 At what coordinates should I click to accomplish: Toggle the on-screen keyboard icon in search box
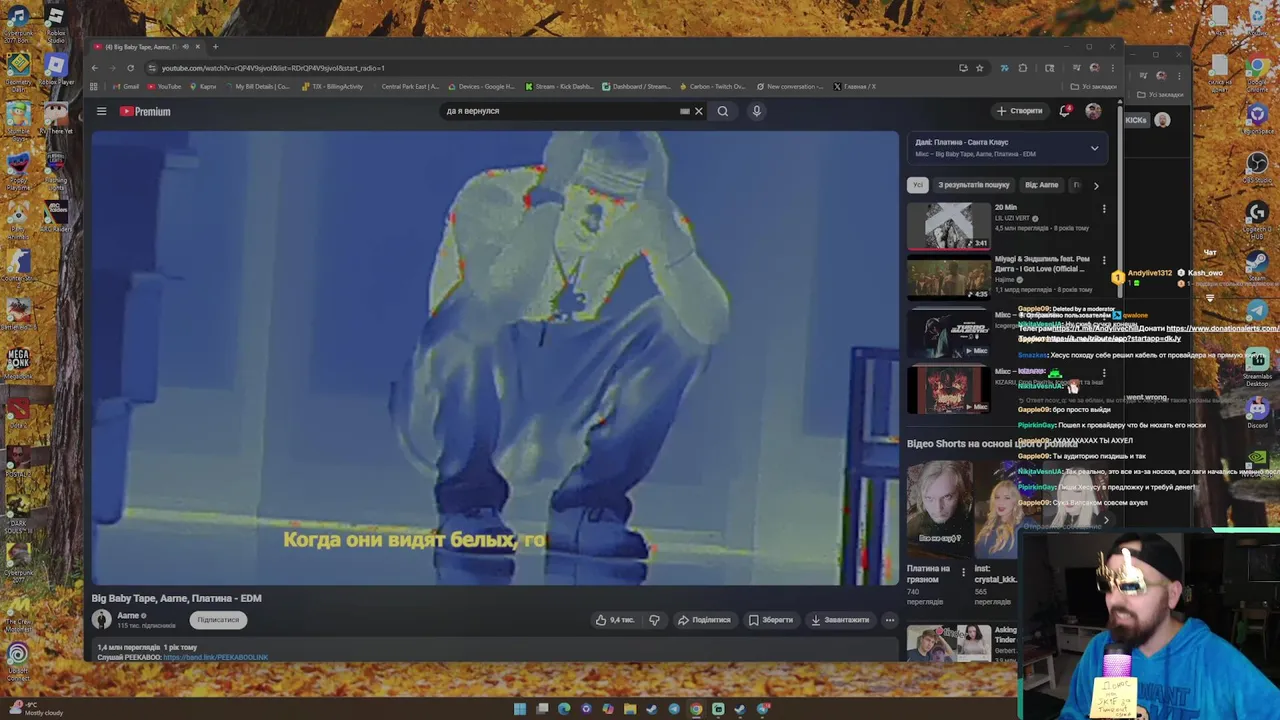[685, 111]
